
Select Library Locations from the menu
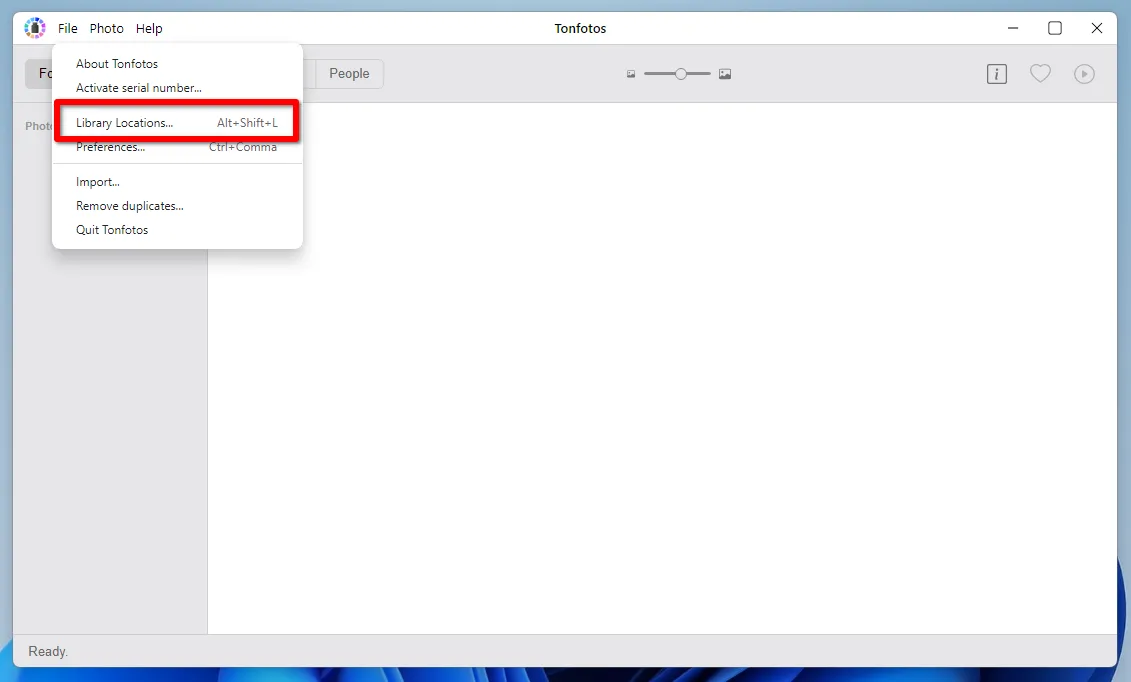coord(125,123)
